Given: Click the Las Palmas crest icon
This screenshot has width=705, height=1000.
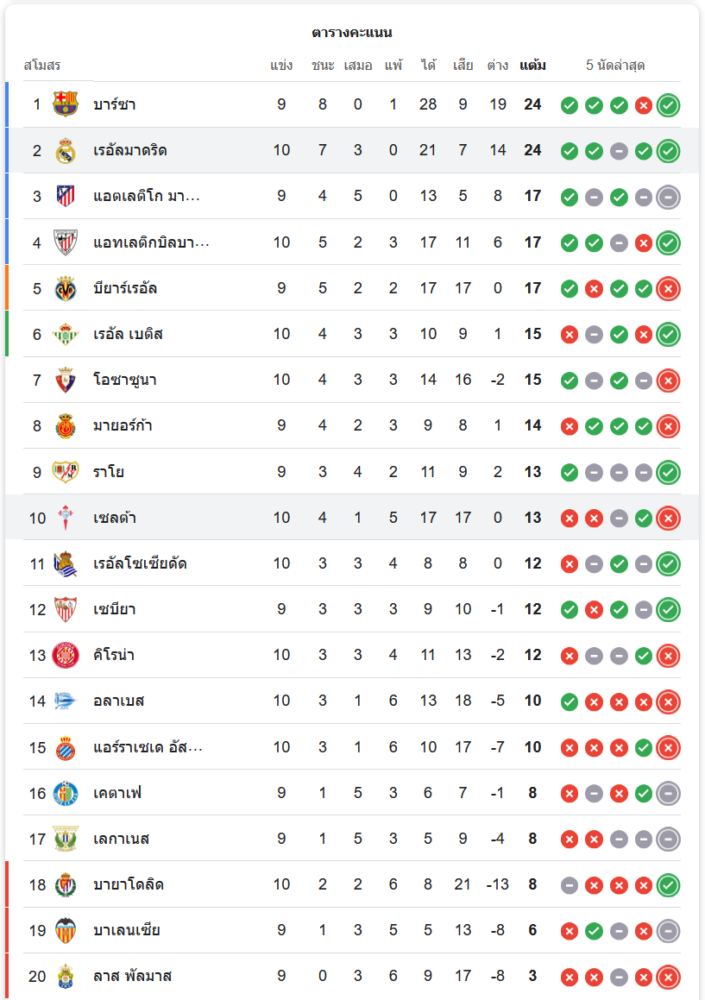Looking at the screenshot, I should click(x=66, y=976).
